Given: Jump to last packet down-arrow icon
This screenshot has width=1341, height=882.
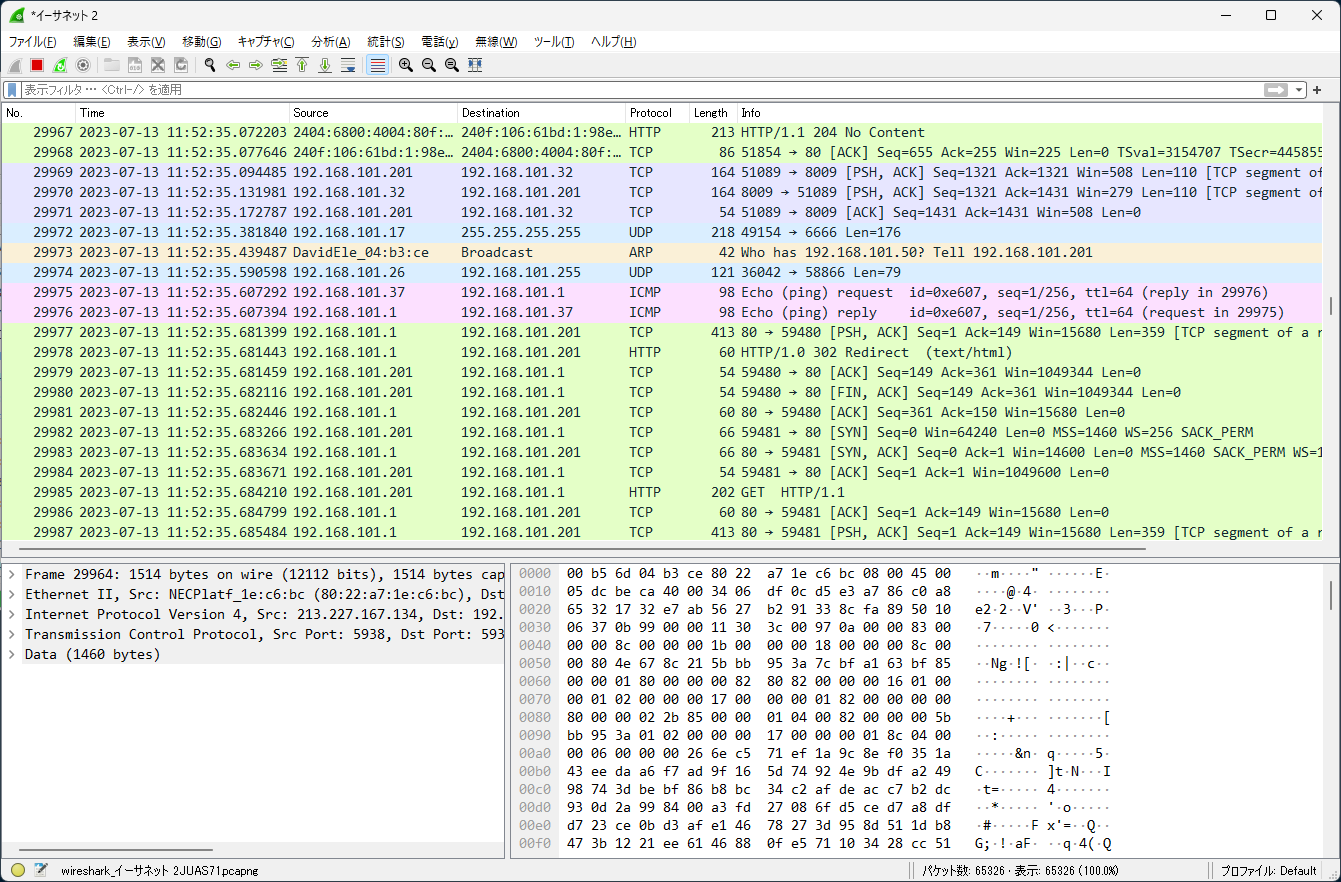Looking at the screenshot, I should point(325,65).
